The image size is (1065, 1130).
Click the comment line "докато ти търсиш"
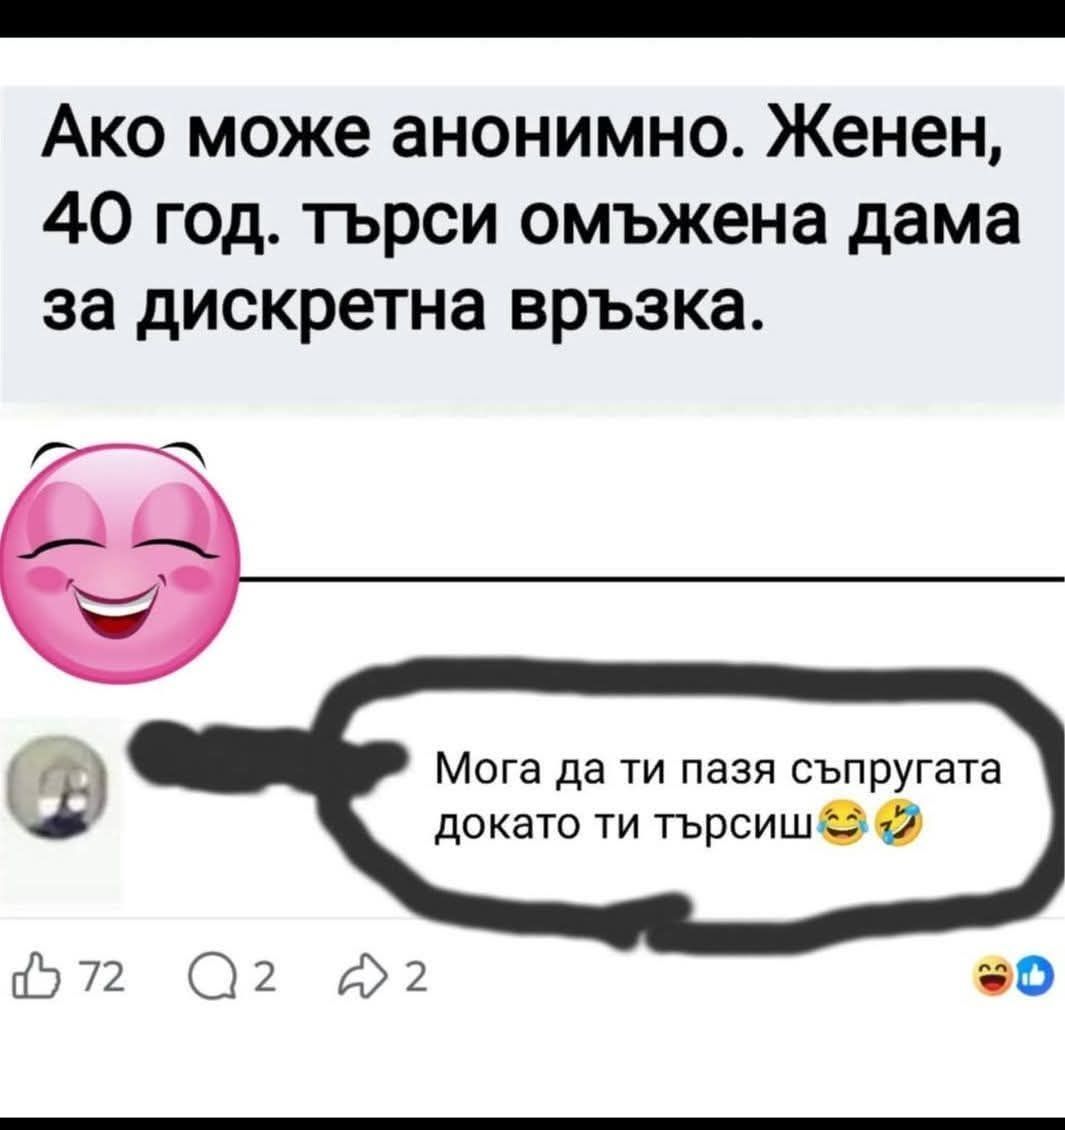click(627, 822)
